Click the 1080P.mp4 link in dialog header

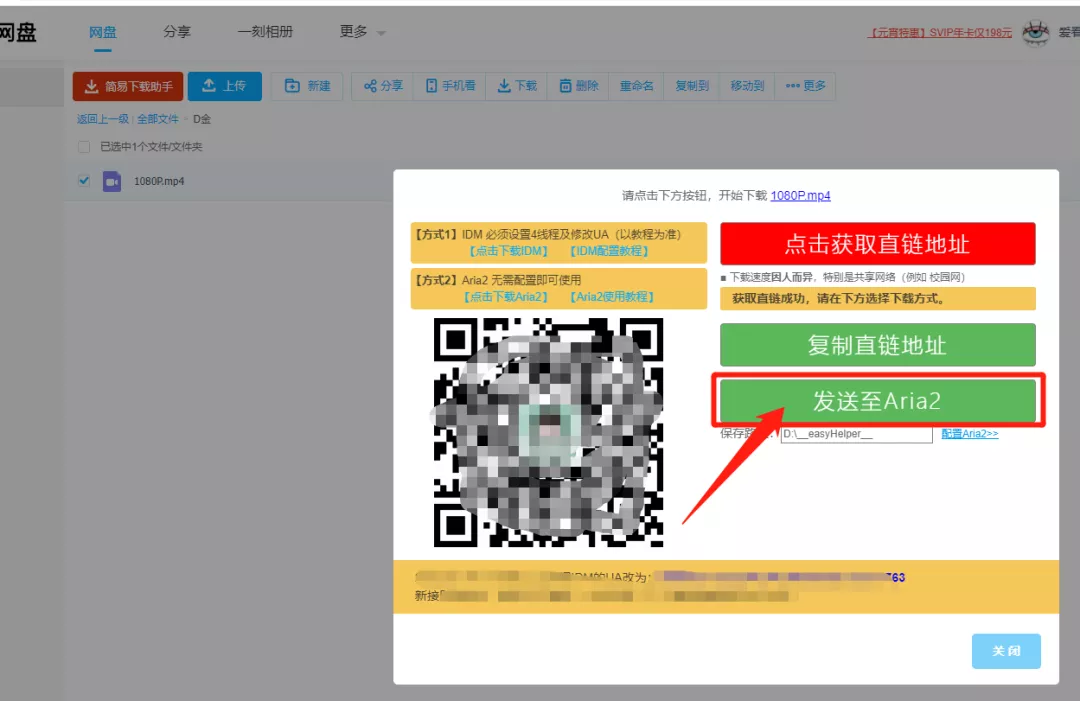[800, 196]
